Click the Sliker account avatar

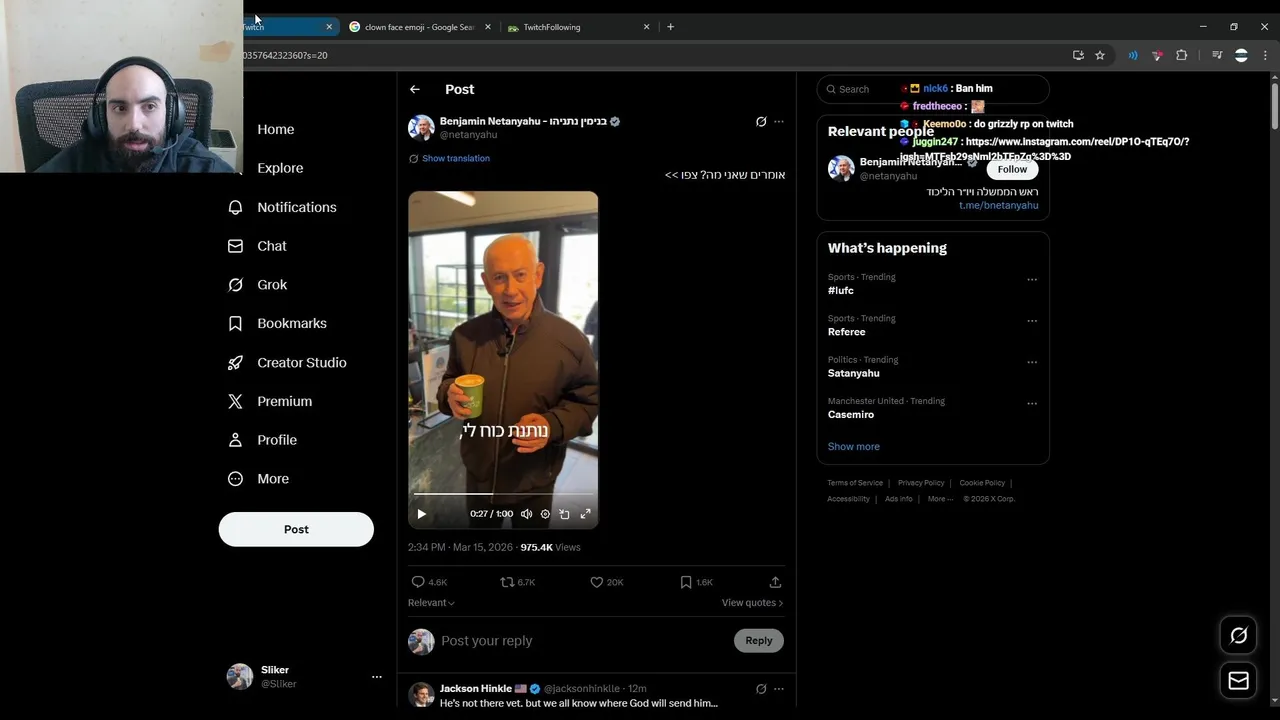coord(240,677)
